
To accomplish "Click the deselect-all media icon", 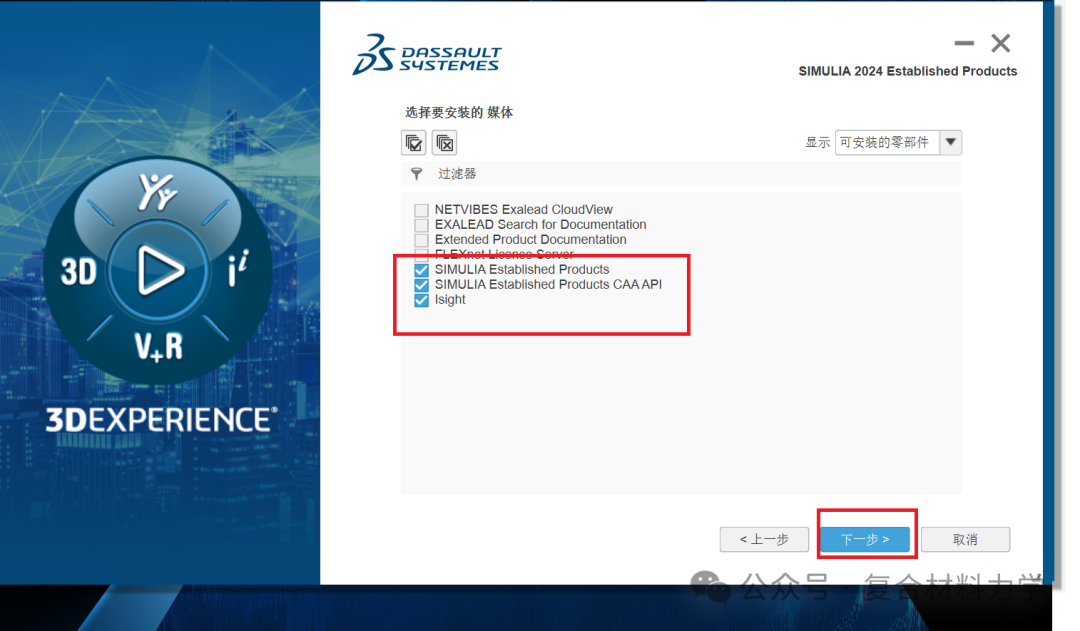I will pos(444,142).
